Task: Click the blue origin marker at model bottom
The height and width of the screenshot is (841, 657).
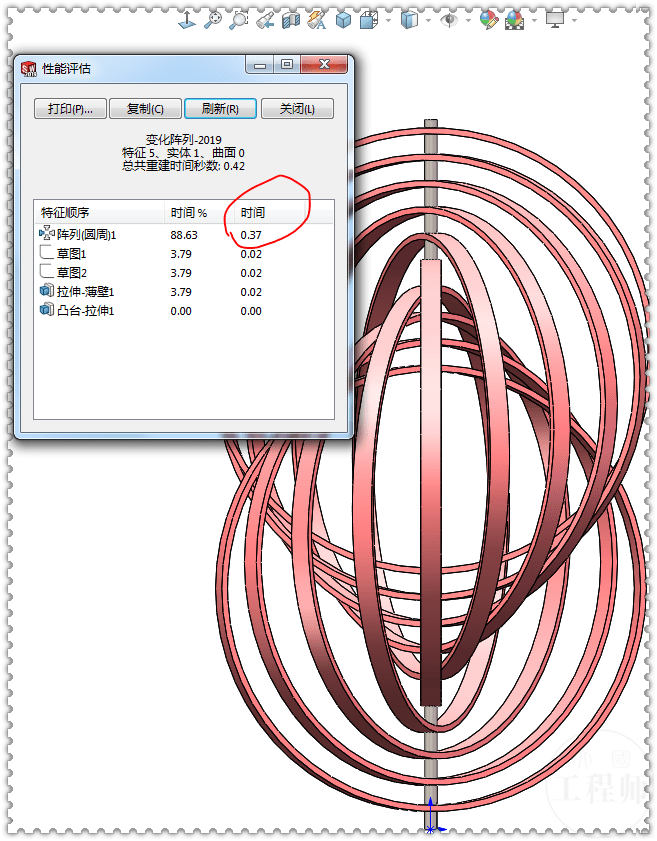Action: point(431,829)
